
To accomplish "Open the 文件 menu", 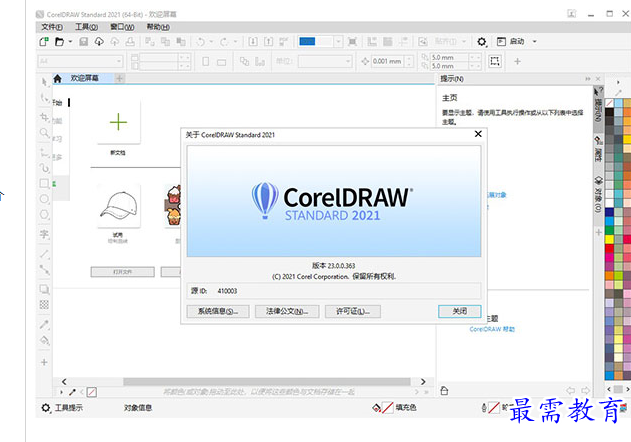I will point(52,27).
